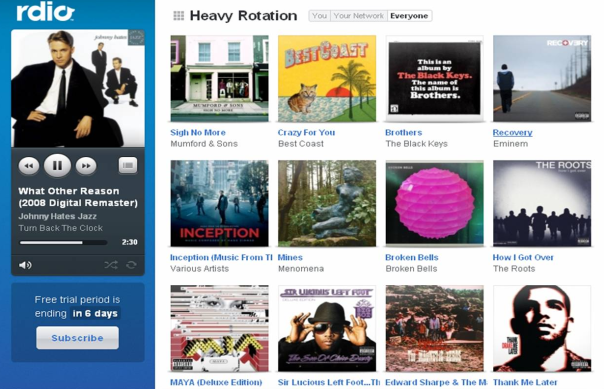This screenshot has height=389, width=604.
Task: Open the Crazy For You link
Action: 306,132
